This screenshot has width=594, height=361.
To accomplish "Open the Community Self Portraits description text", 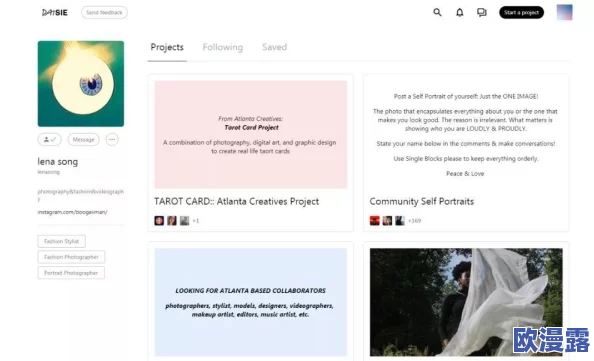I will 466,135.
